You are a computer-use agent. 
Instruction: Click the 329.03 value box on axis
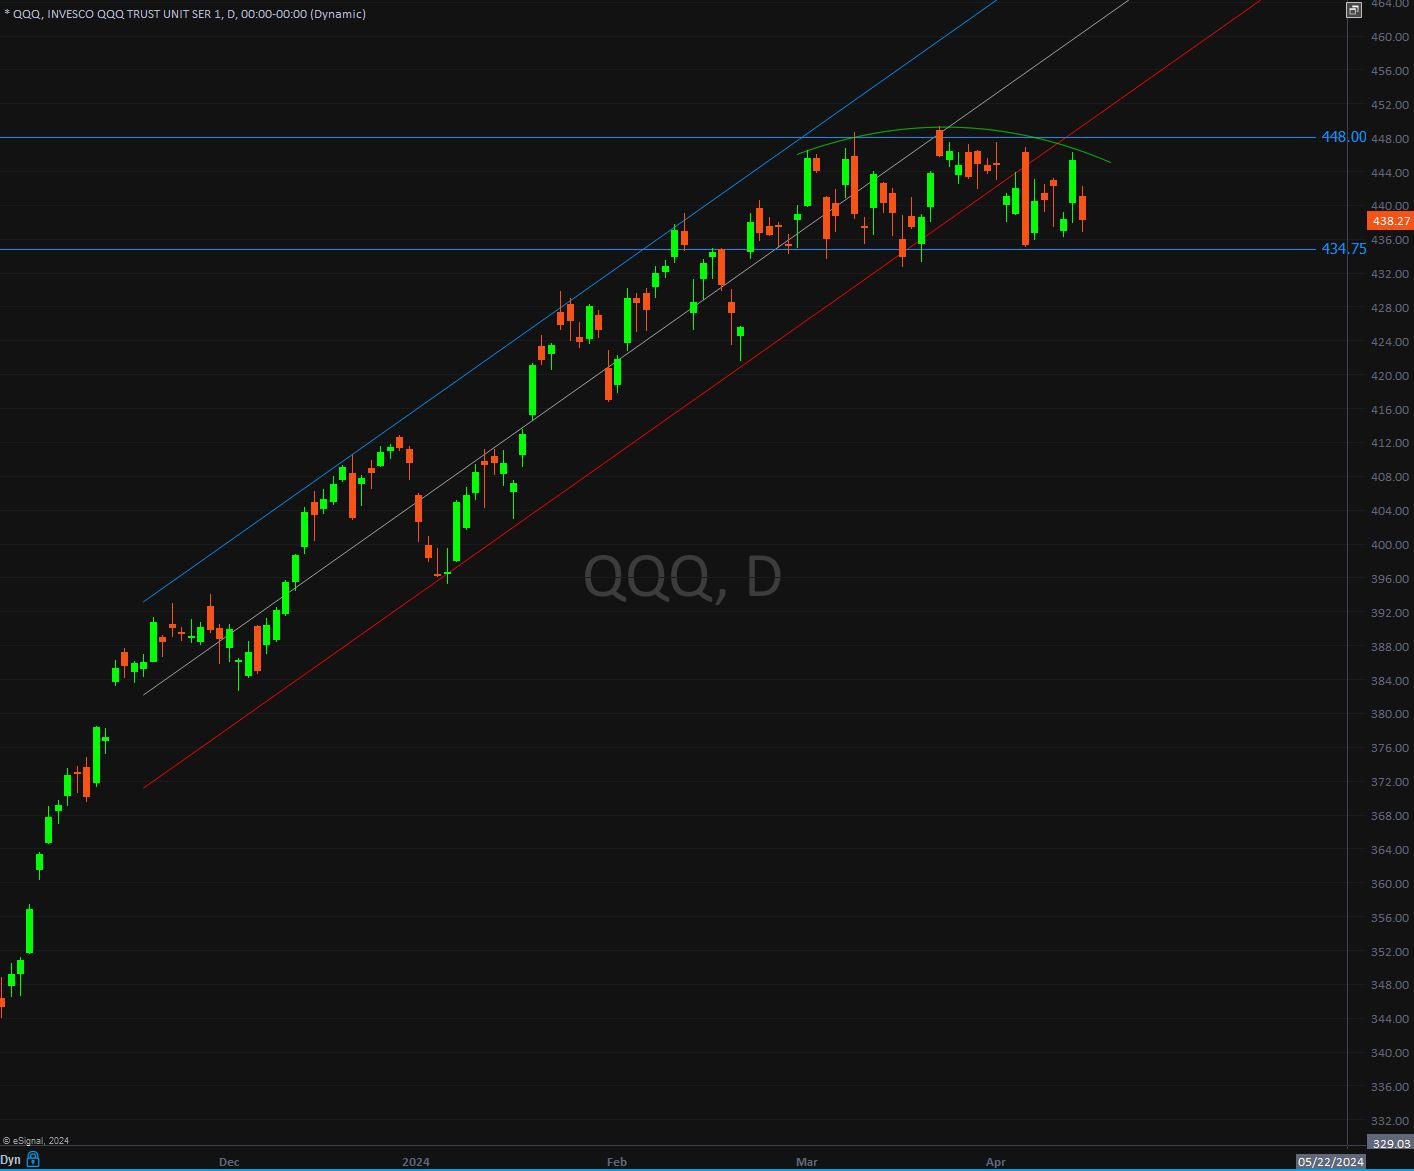click(x=1391, y=1143)
